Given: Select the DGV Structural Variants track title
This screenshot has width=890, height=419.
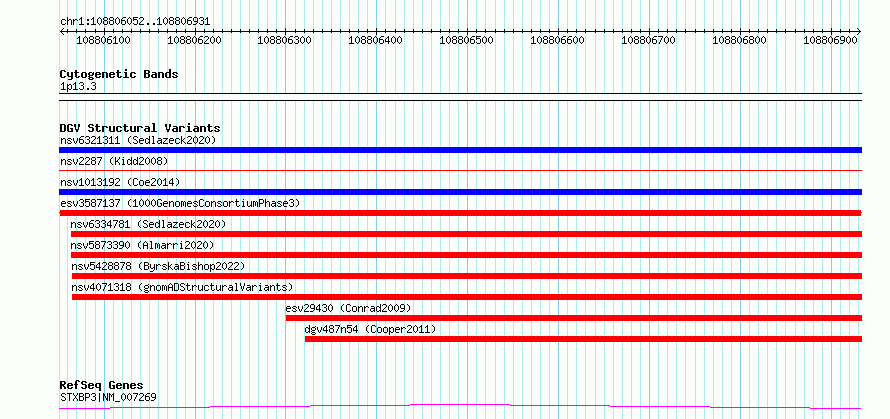Looking at the screenshot, I should tap(140, 128).
